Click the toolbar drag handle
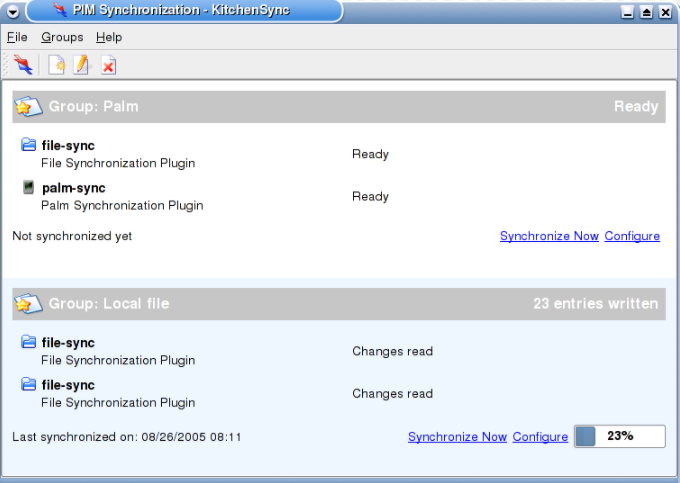The width and height of the screenshot is (680, 483). [5, 65]
